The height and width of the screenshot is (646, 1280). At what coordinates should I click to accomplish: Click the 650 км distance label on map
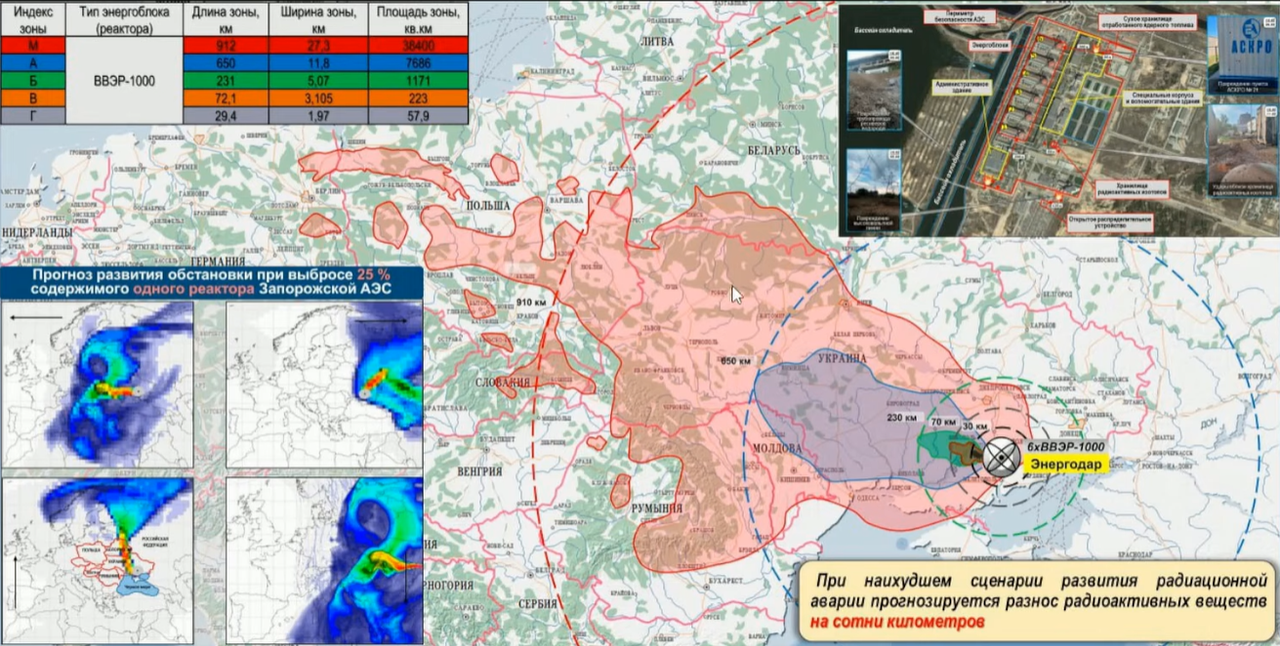(x=736, y=361)
